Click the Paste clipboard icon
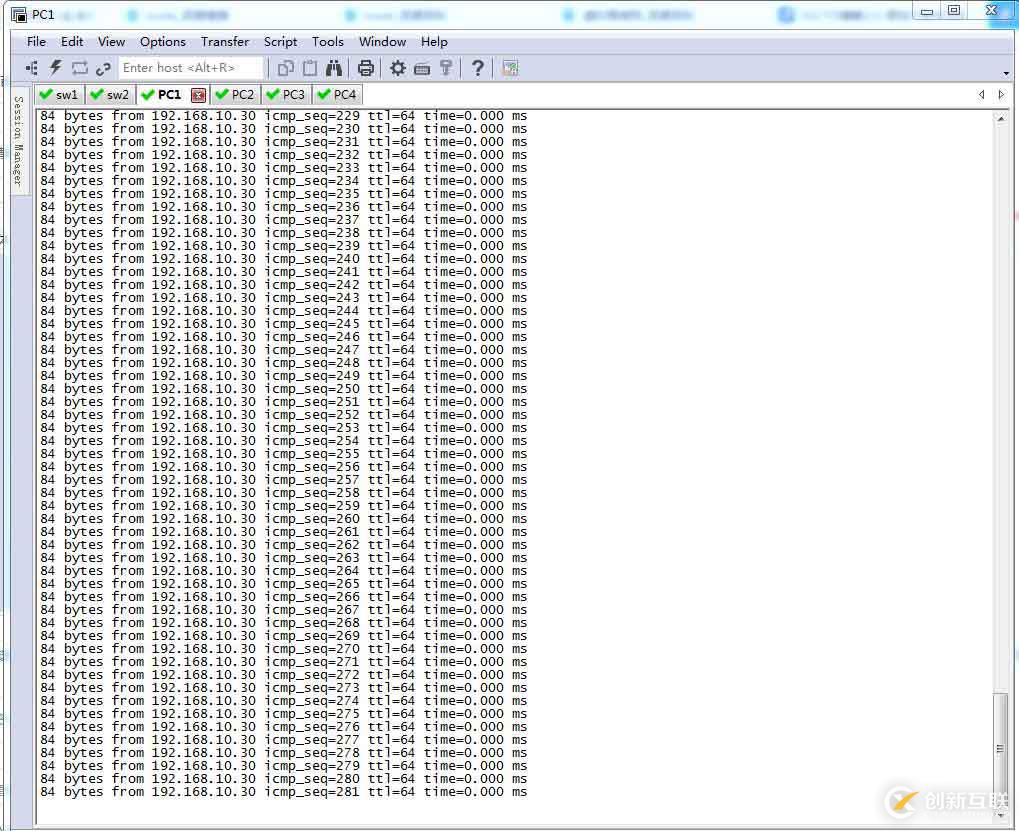Image resolution: width=1019 pixels, height=831 pixels. coord(310,68)
